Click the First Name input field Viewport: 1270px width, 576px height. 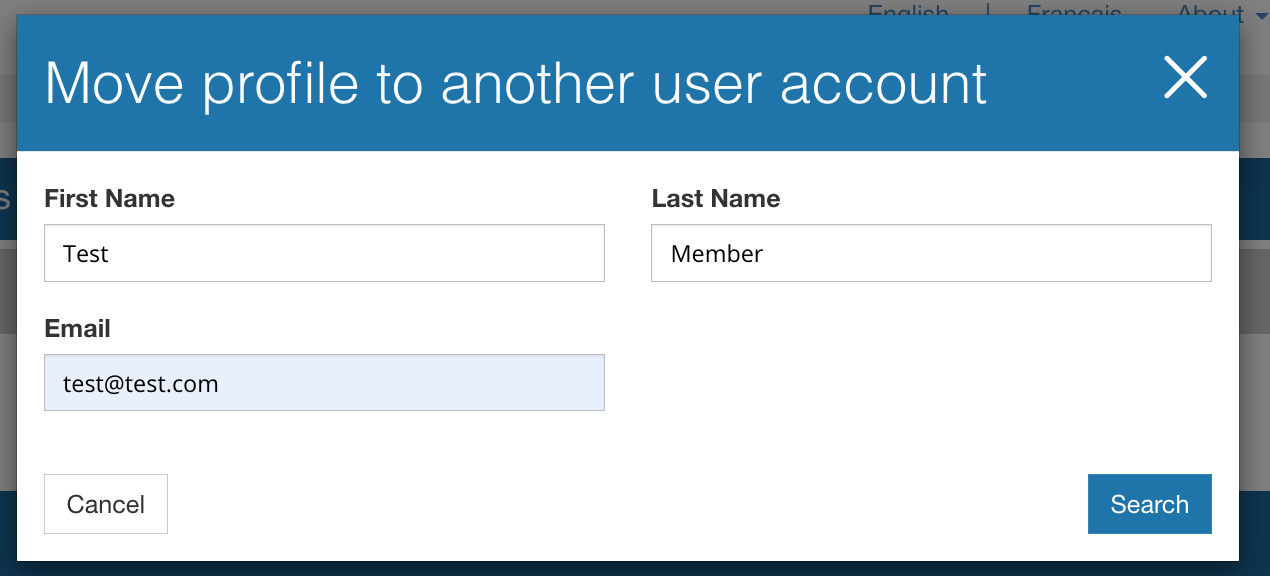tap(324, 253)
